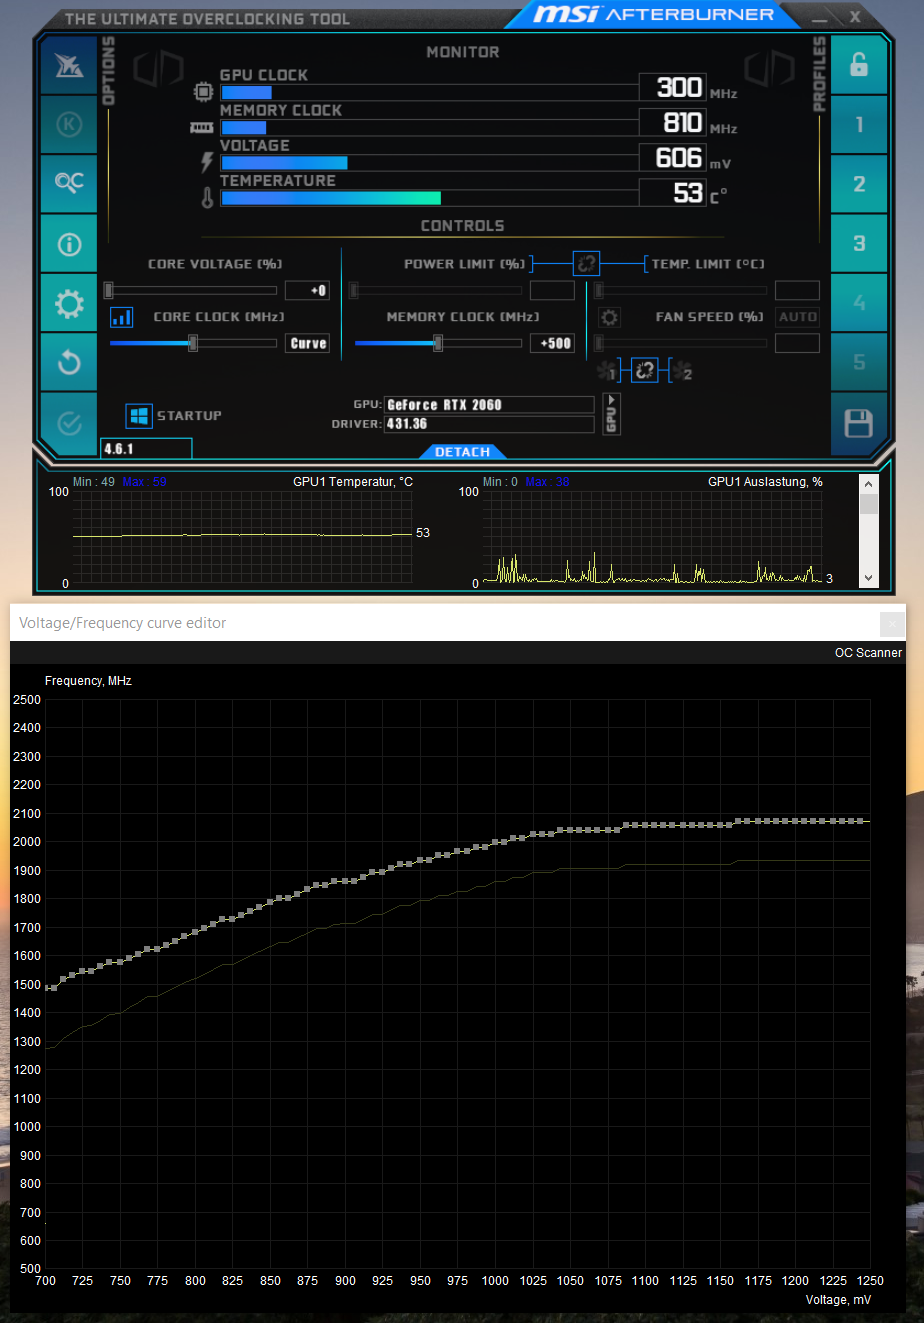The image size is (924, 1323).
Task: Click the Power Limit slider
Action: [x=435, y=291]
